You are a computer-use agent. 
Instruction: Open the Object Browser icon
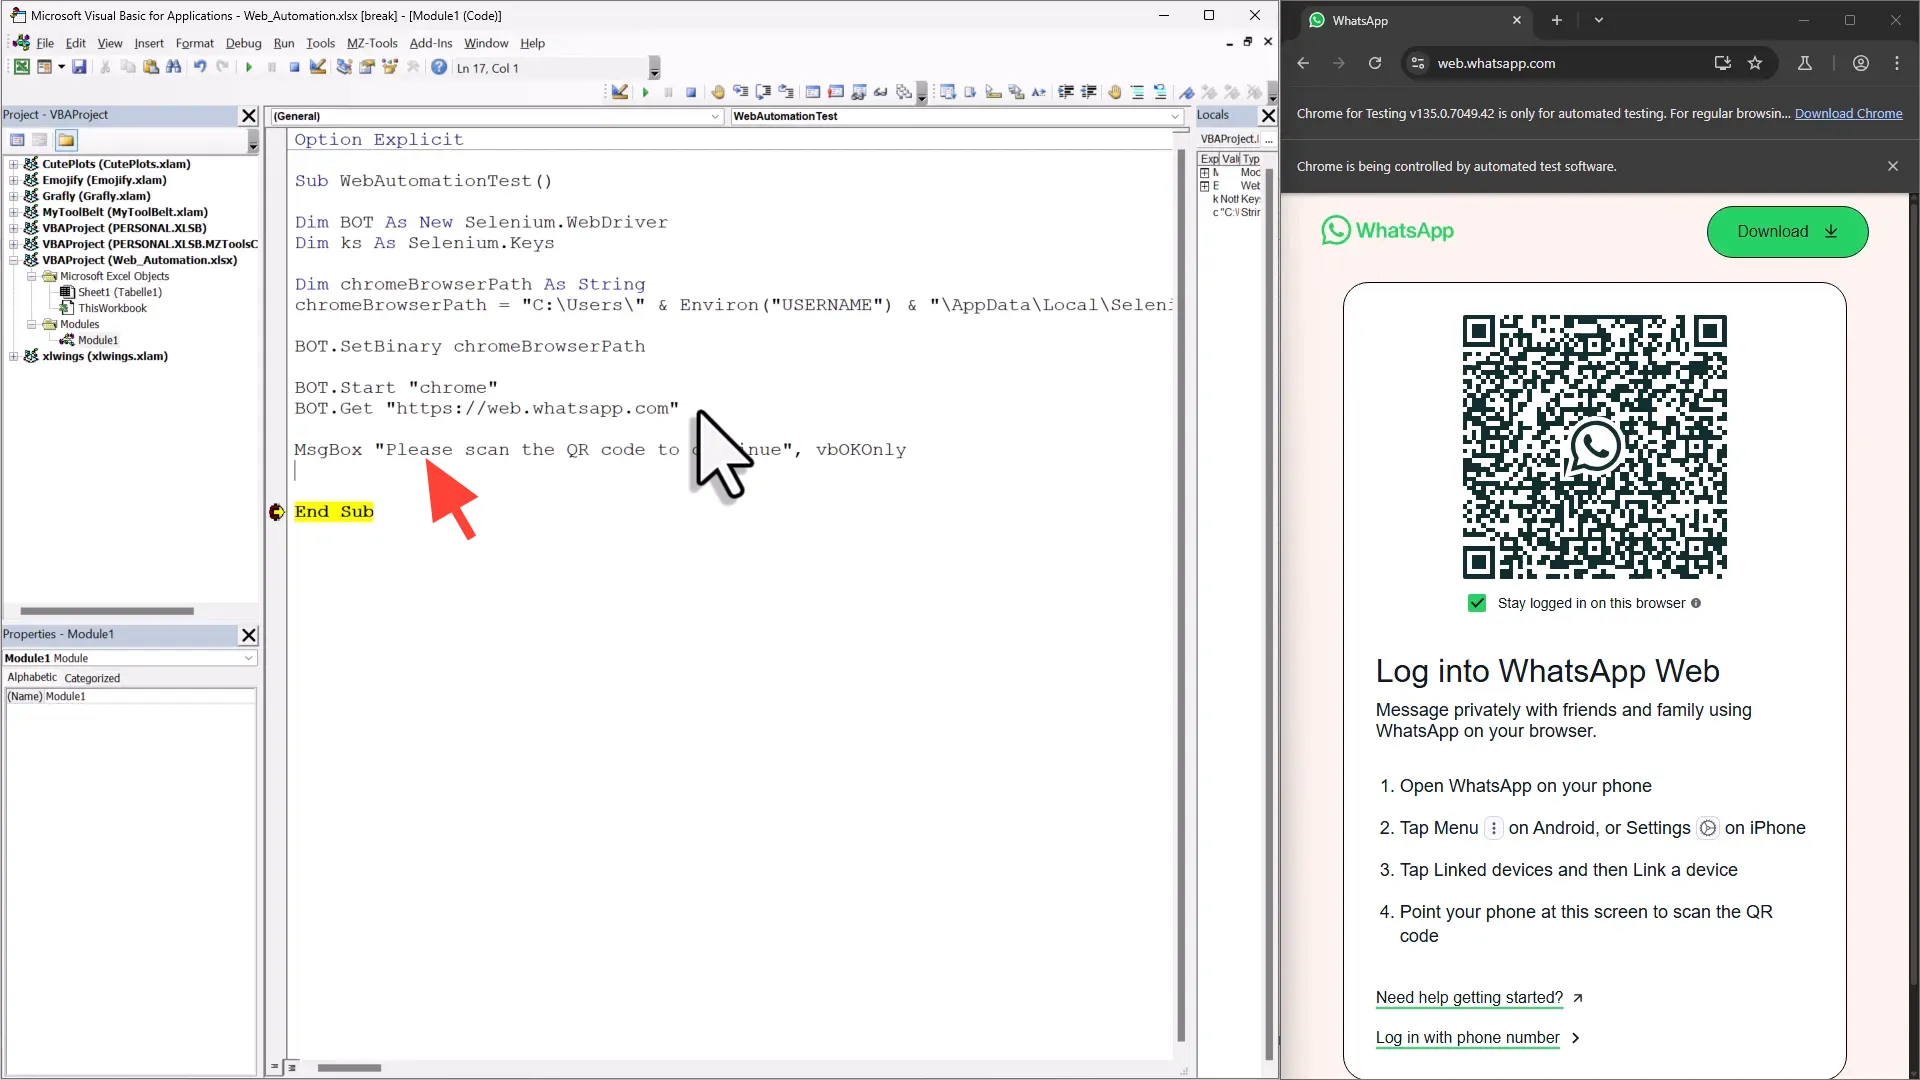(390, 67)
